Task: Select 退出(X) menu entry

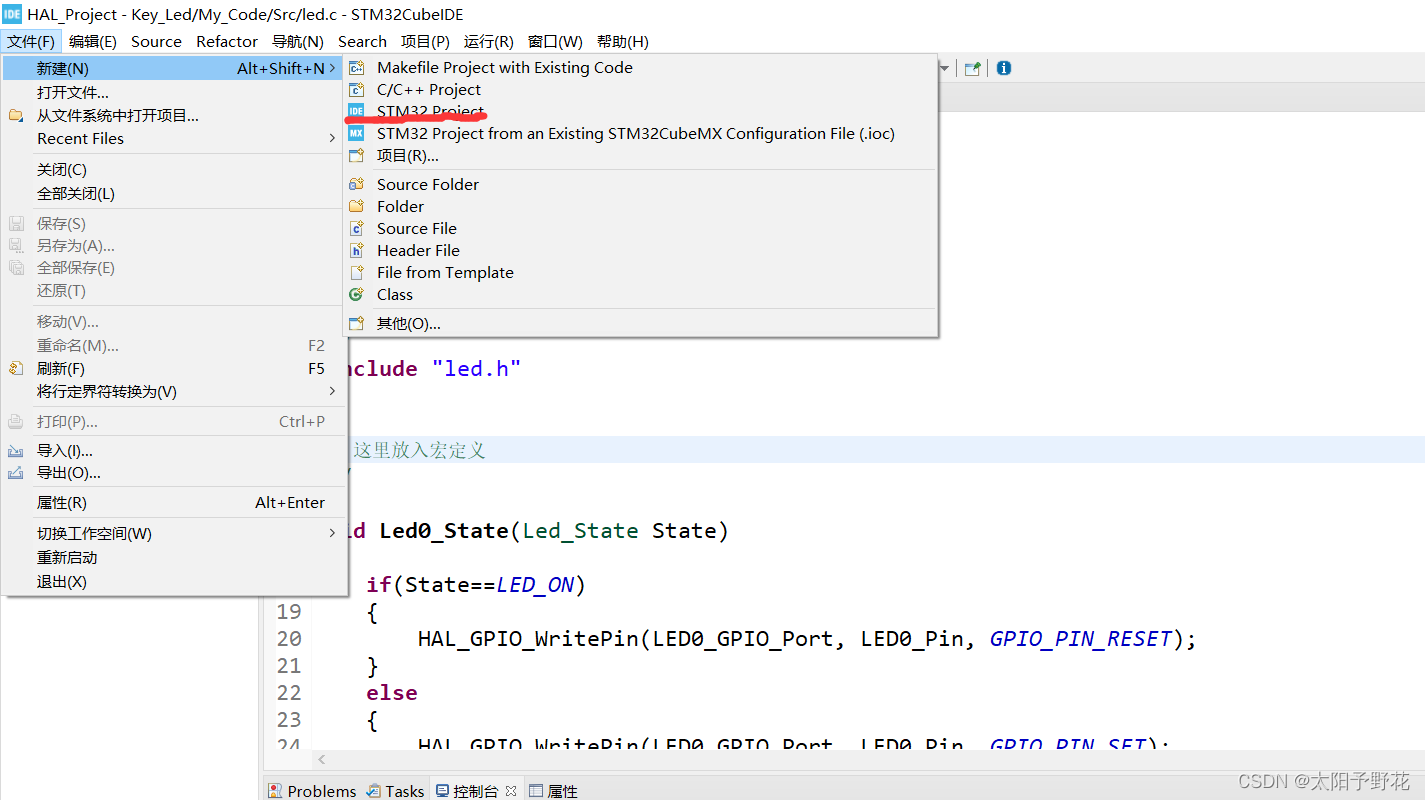Action: tap(174, 581)
